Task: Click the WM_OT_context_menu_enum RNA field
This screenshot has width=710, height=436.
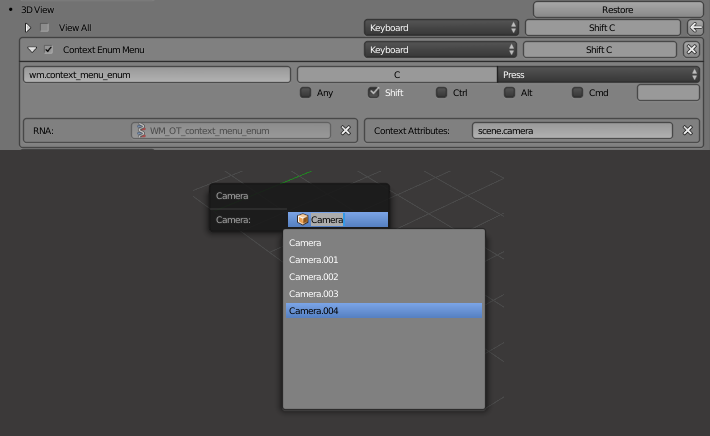Action: (231, 131)
